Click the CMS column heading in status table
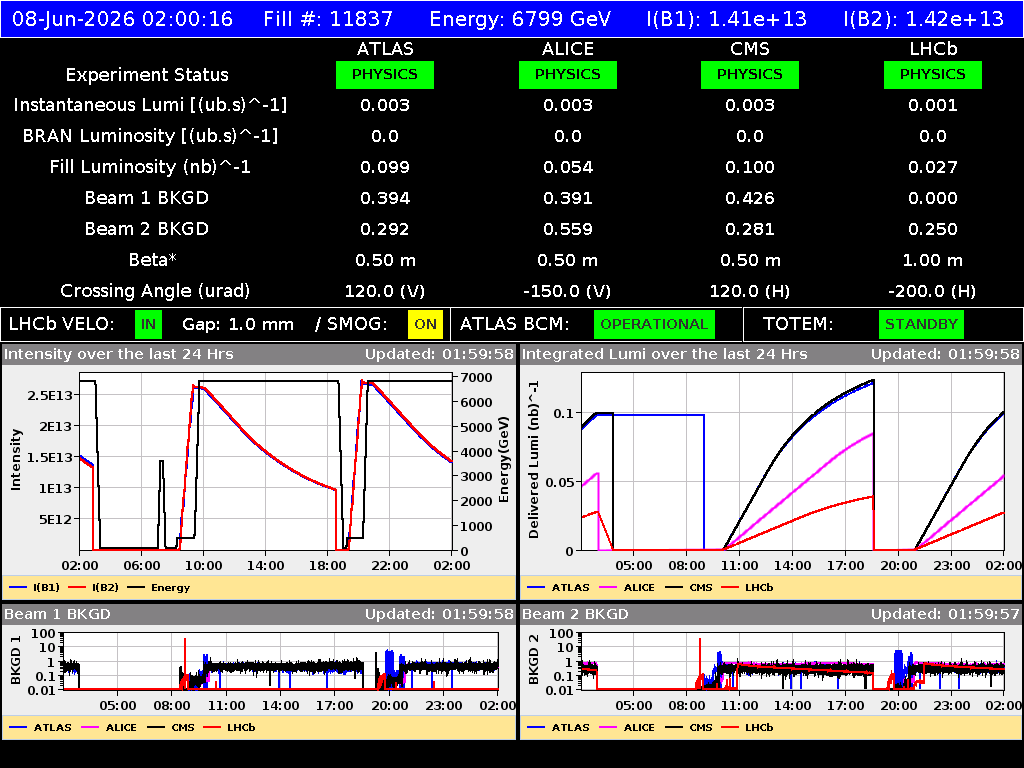Screen dimensions: 1024x768 (x=750, y=49)
